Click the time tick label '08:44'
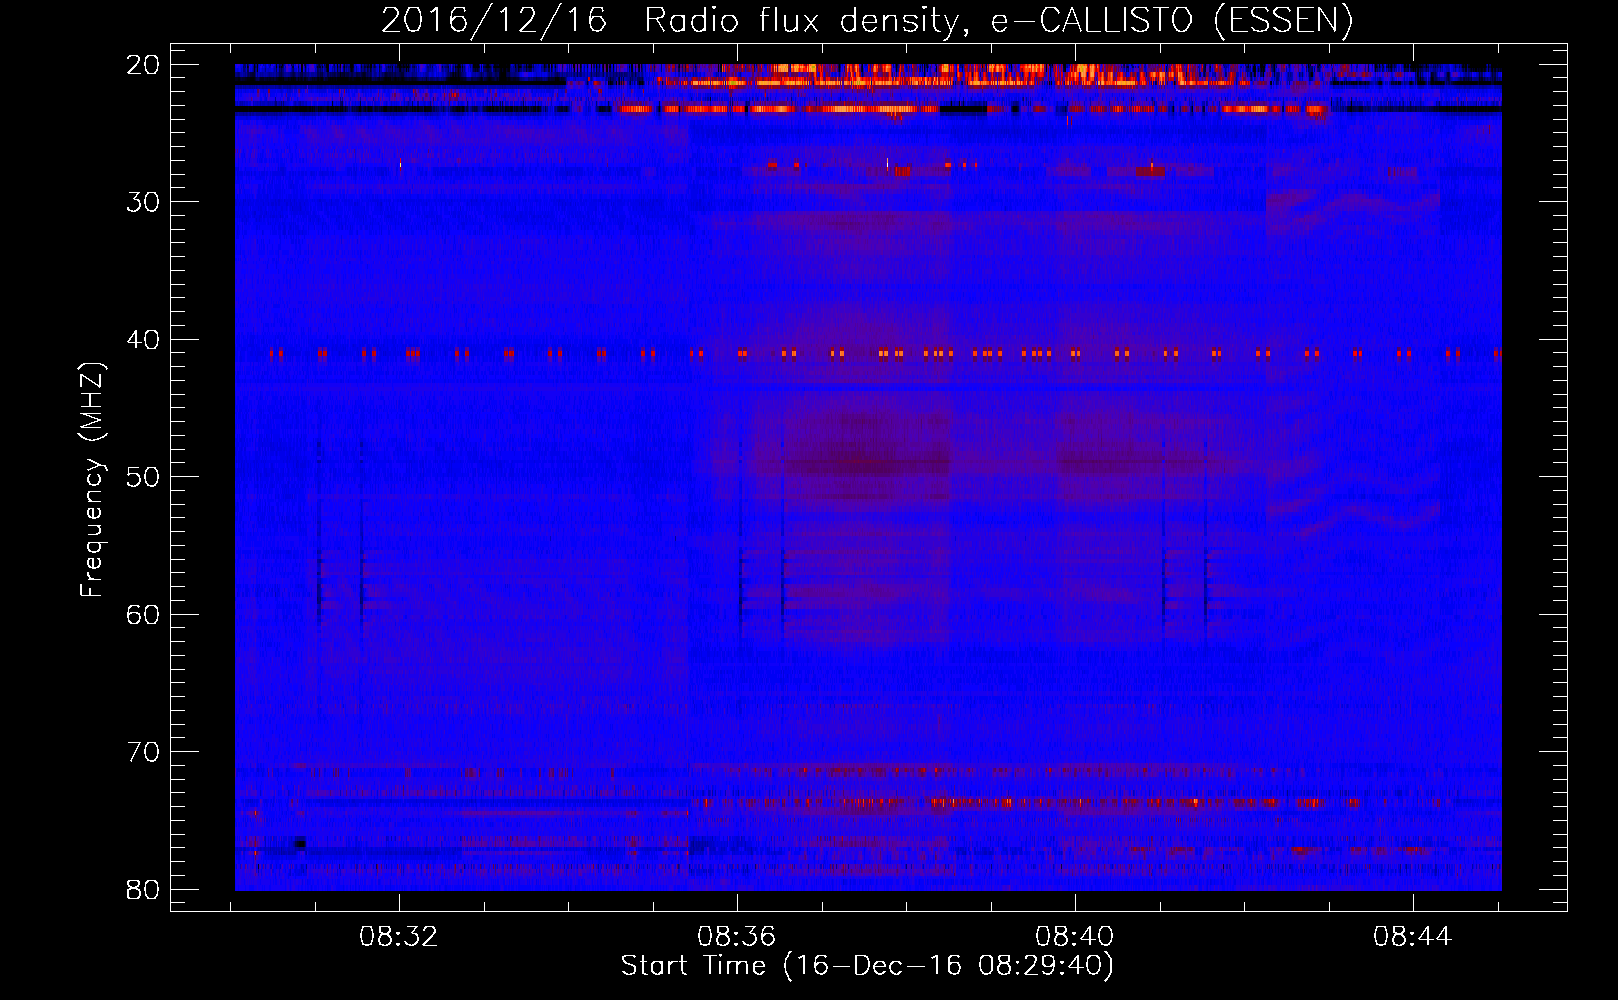 click(x=1412, y=937)
